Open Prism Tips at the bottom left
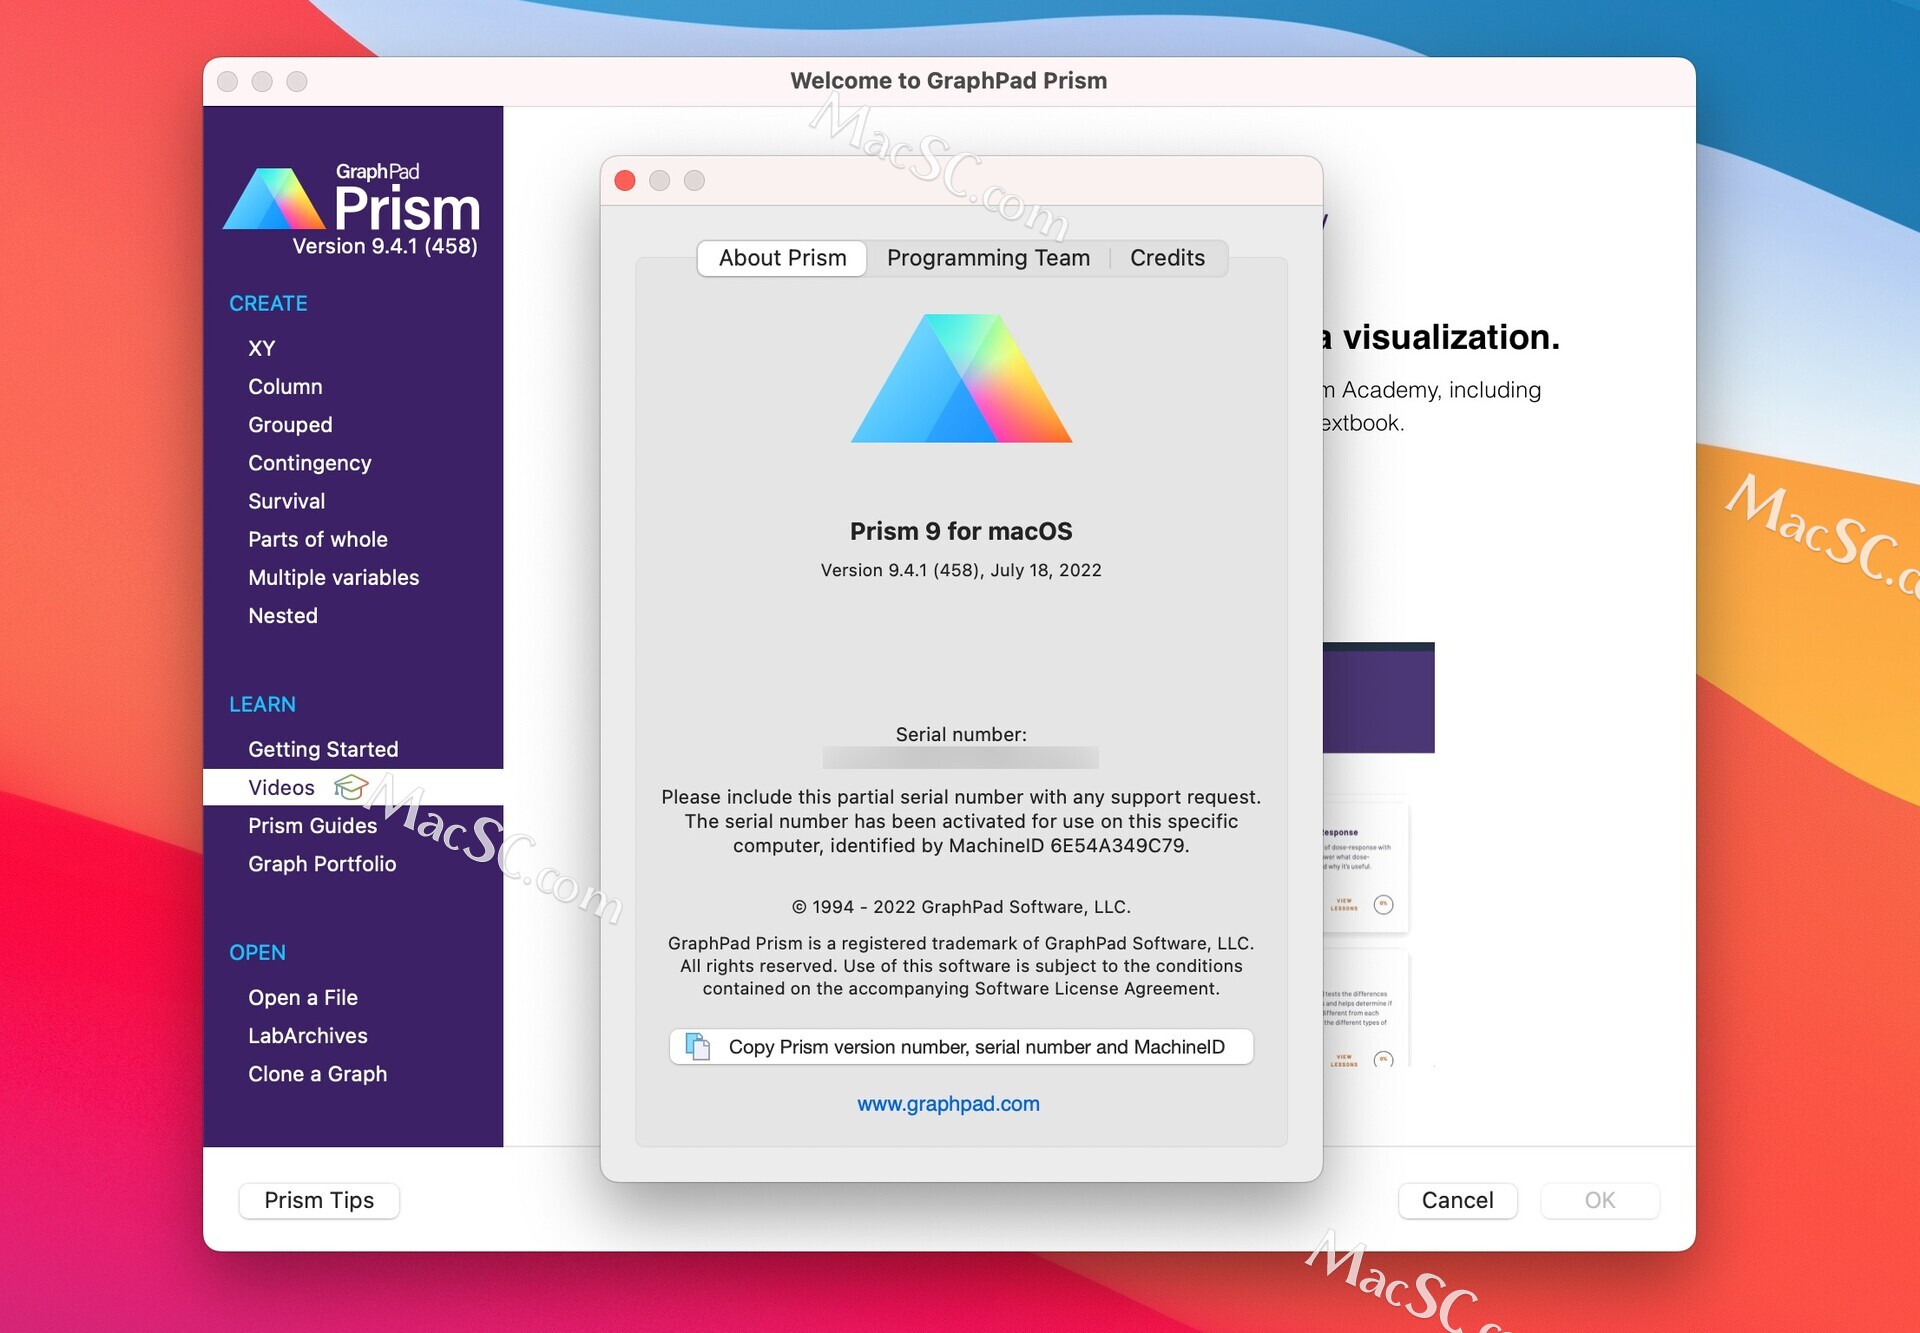The height and width of the screenshot is (1333, 1920). (x=318, y=1200)
